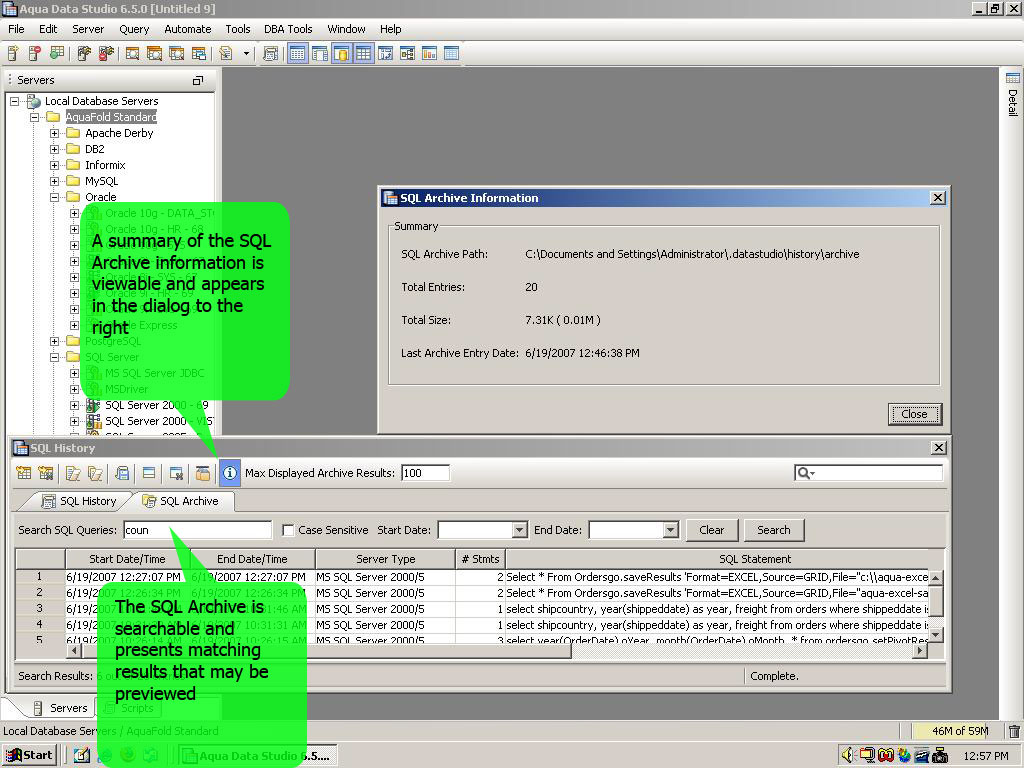The image size is (1024, 768).
Task: Open the End Date dropdown
Action: tap(671, 530)
